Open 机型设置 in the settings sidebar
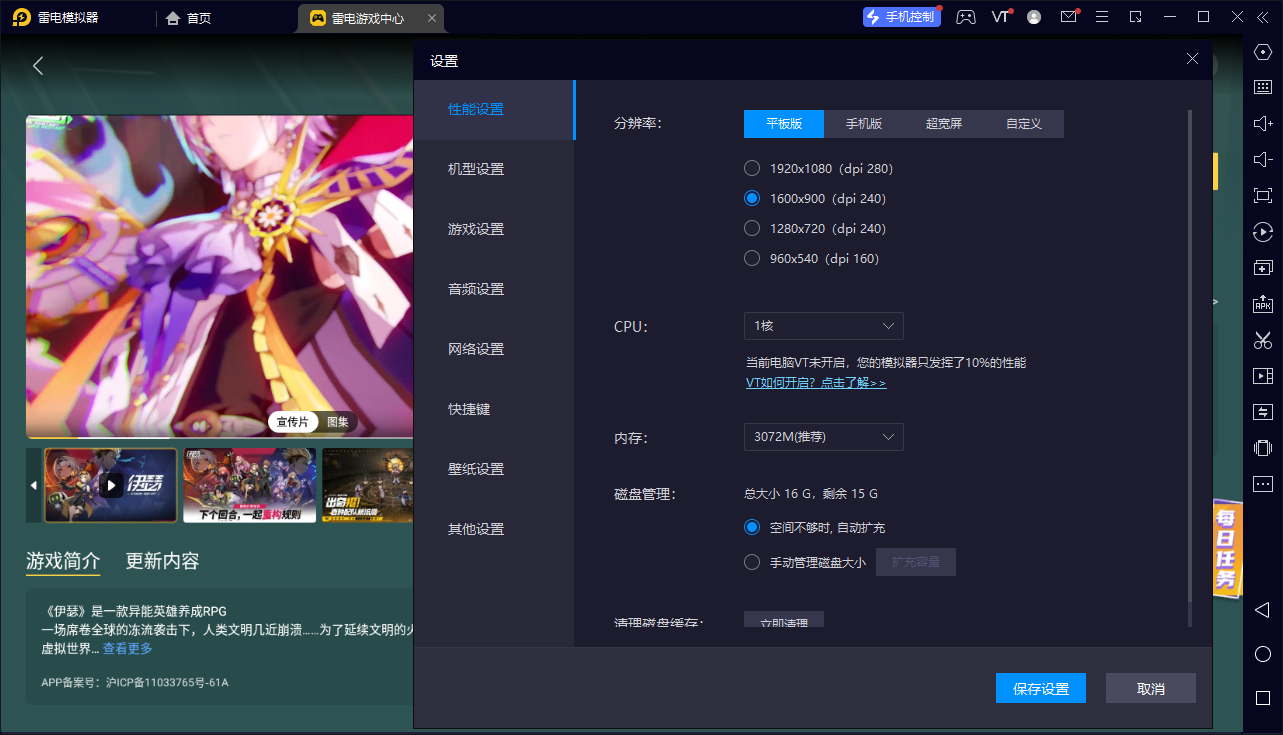The width and height of the screenshot is (1283, 735). [x=494, y=169]
